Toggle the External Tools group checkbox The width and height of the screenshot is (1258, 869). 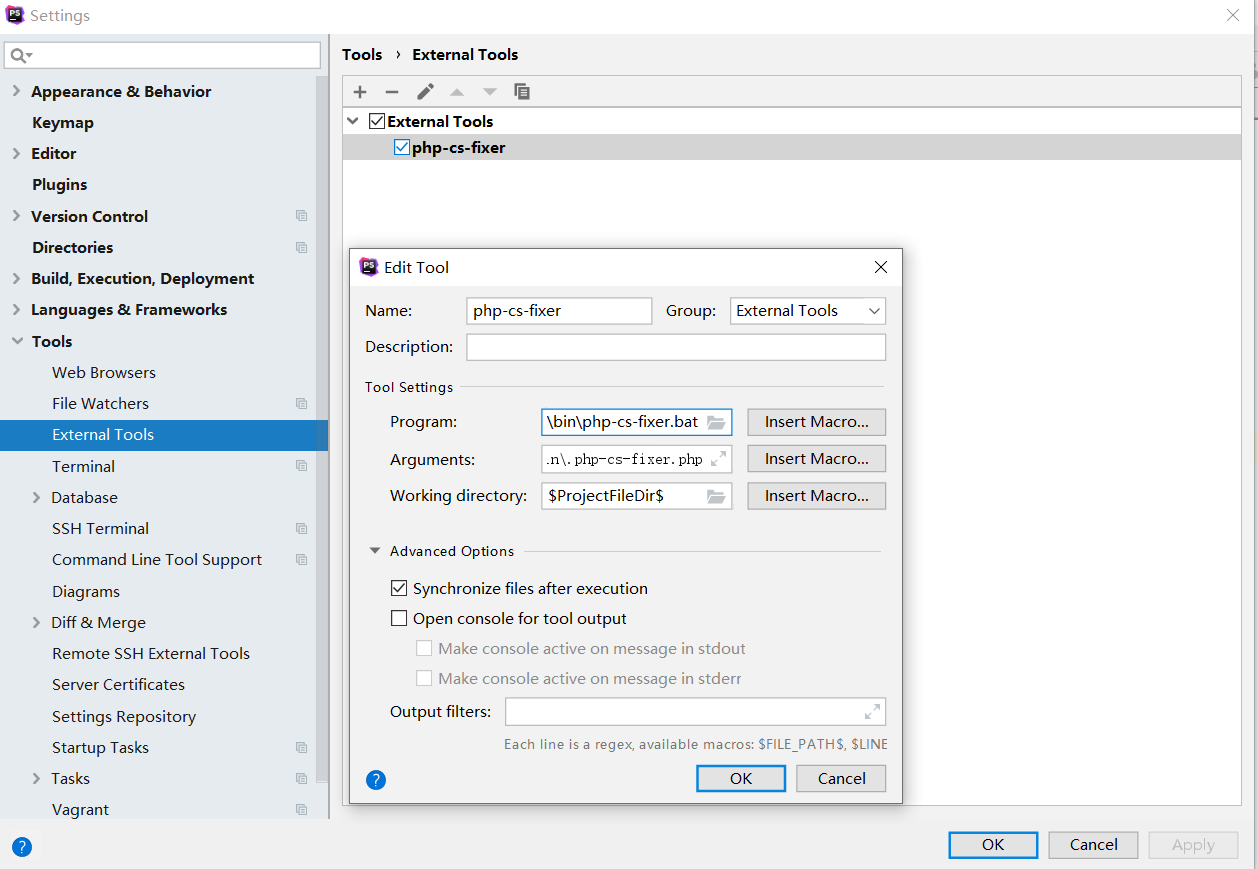[377, 121]
